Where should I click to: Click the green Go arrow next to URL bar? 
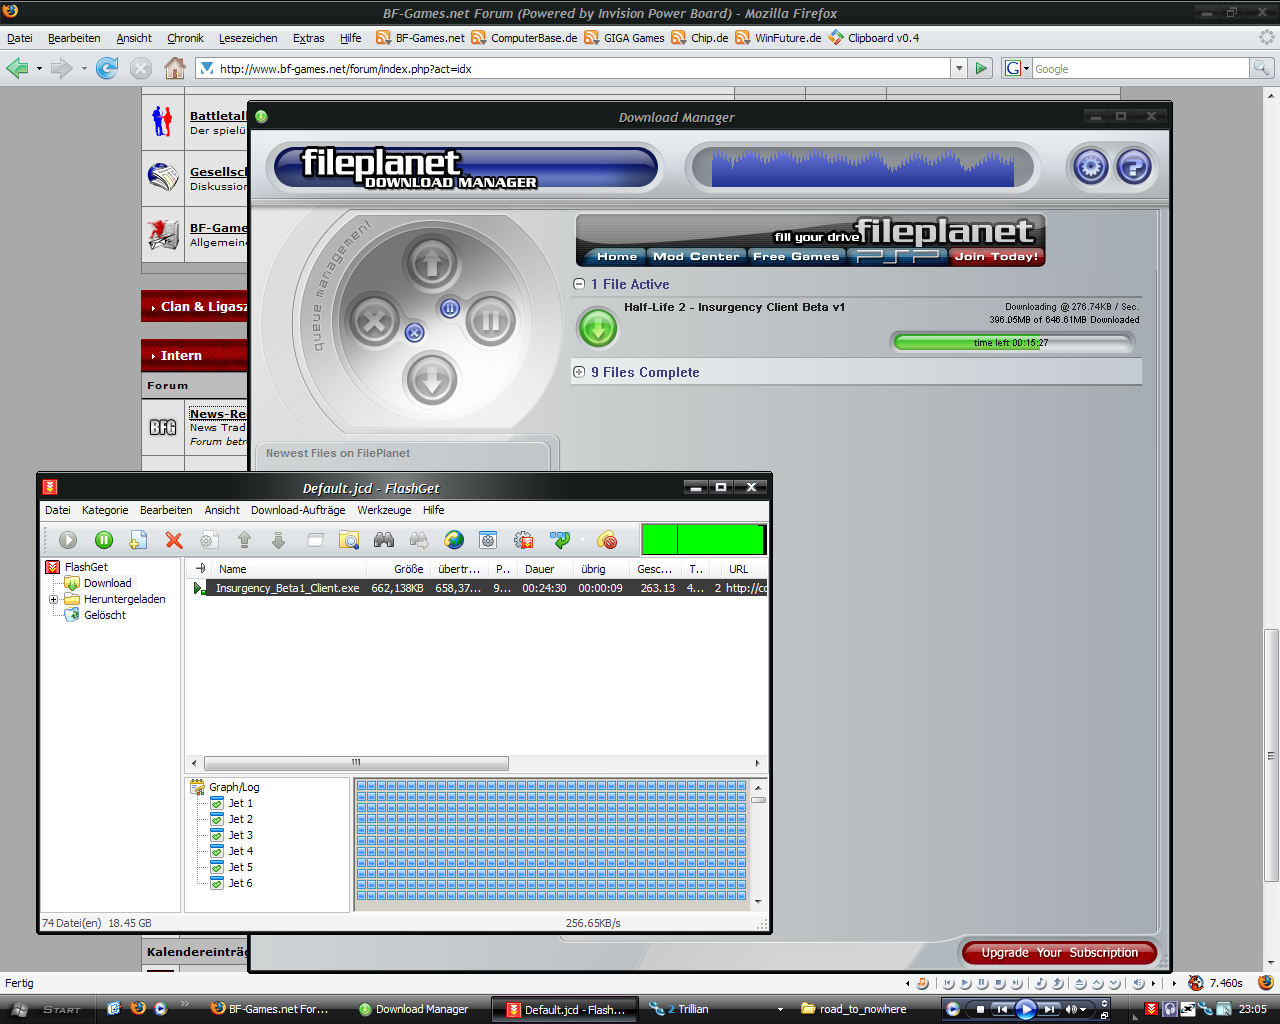coord(981,68)
